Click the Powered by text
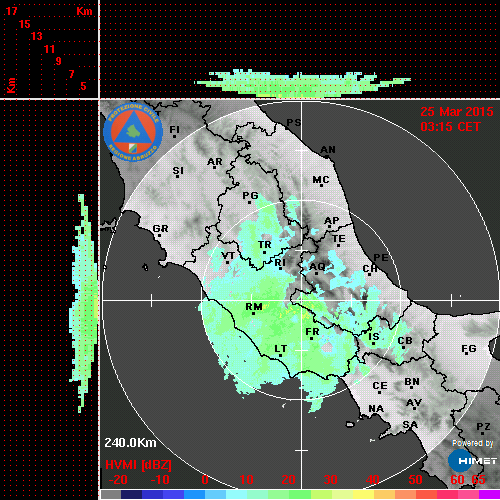The width and height of the screenshot is (500, 500). click(x=473, y=443)
